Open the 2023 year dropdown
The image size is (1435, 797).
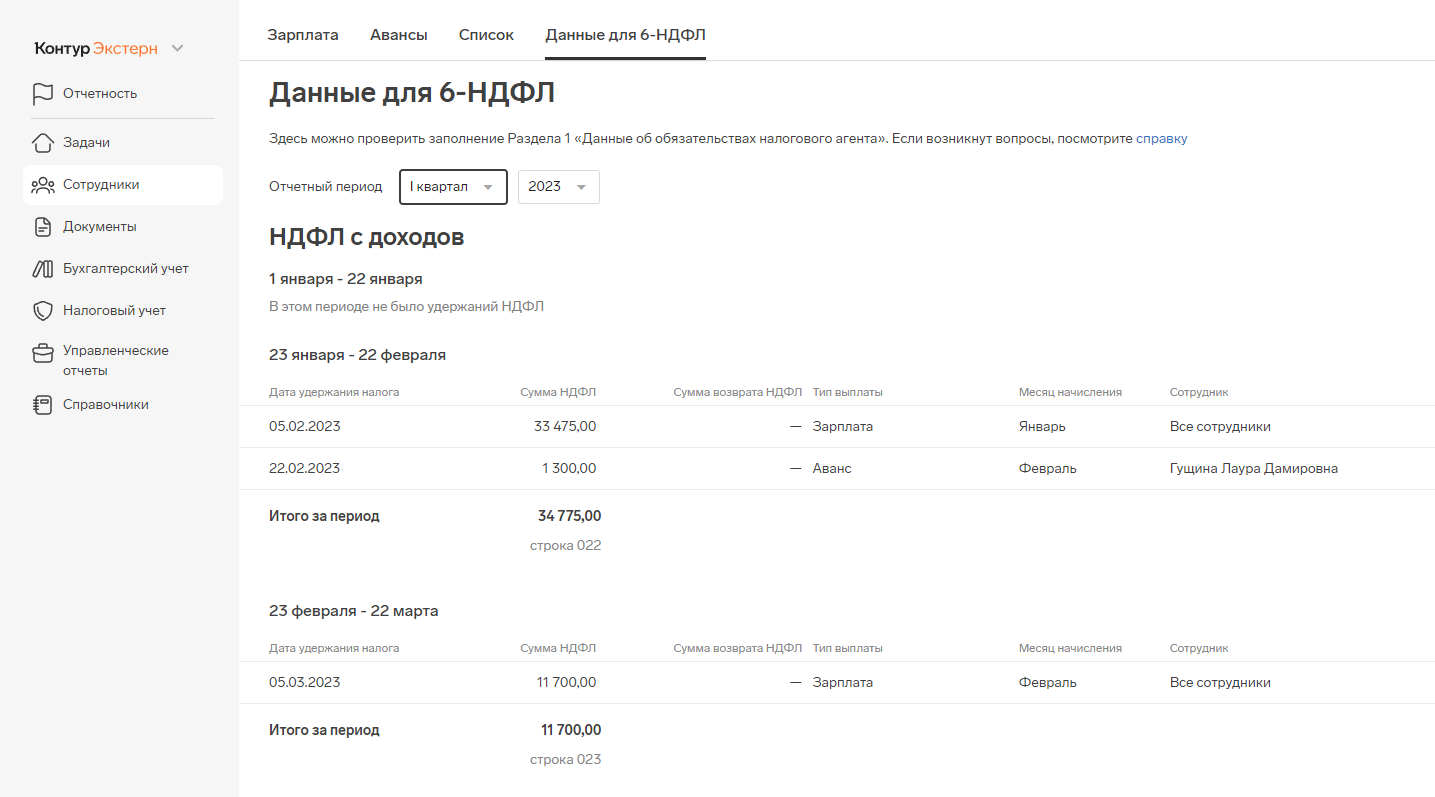(x=558, y=187)
